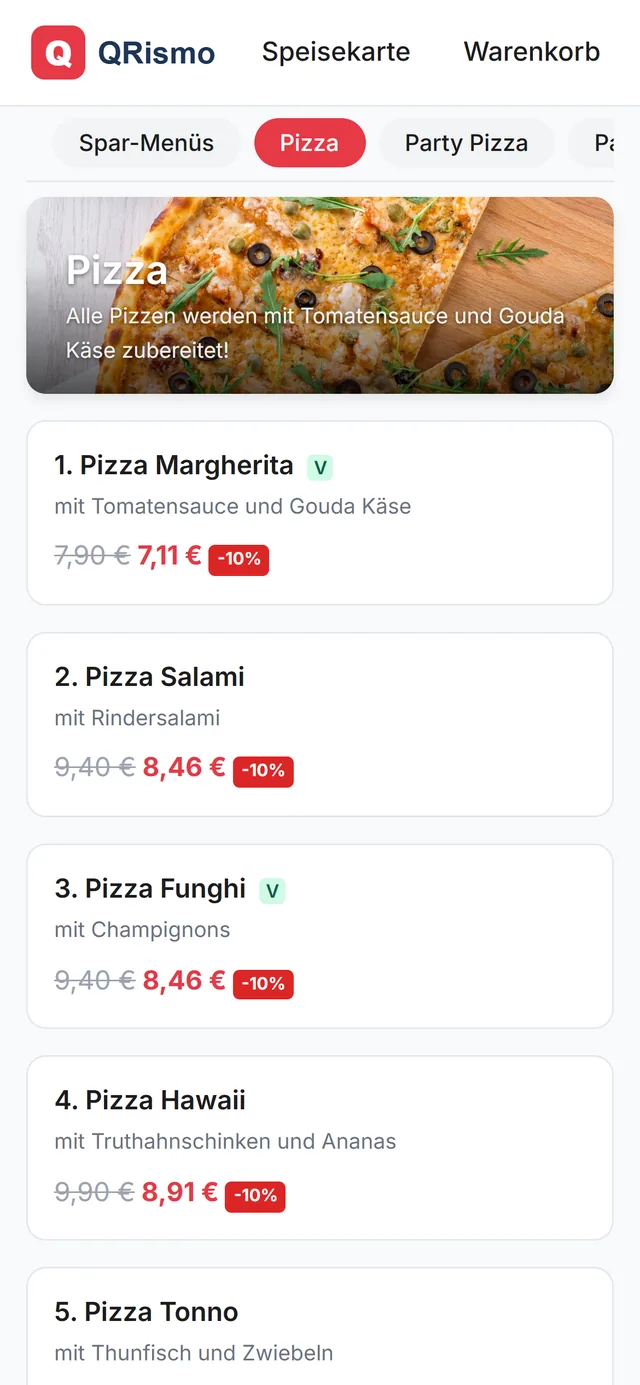Click the vegetarian V badge on Pizza Margherita

pyautogui.click(x=320, y=467)
